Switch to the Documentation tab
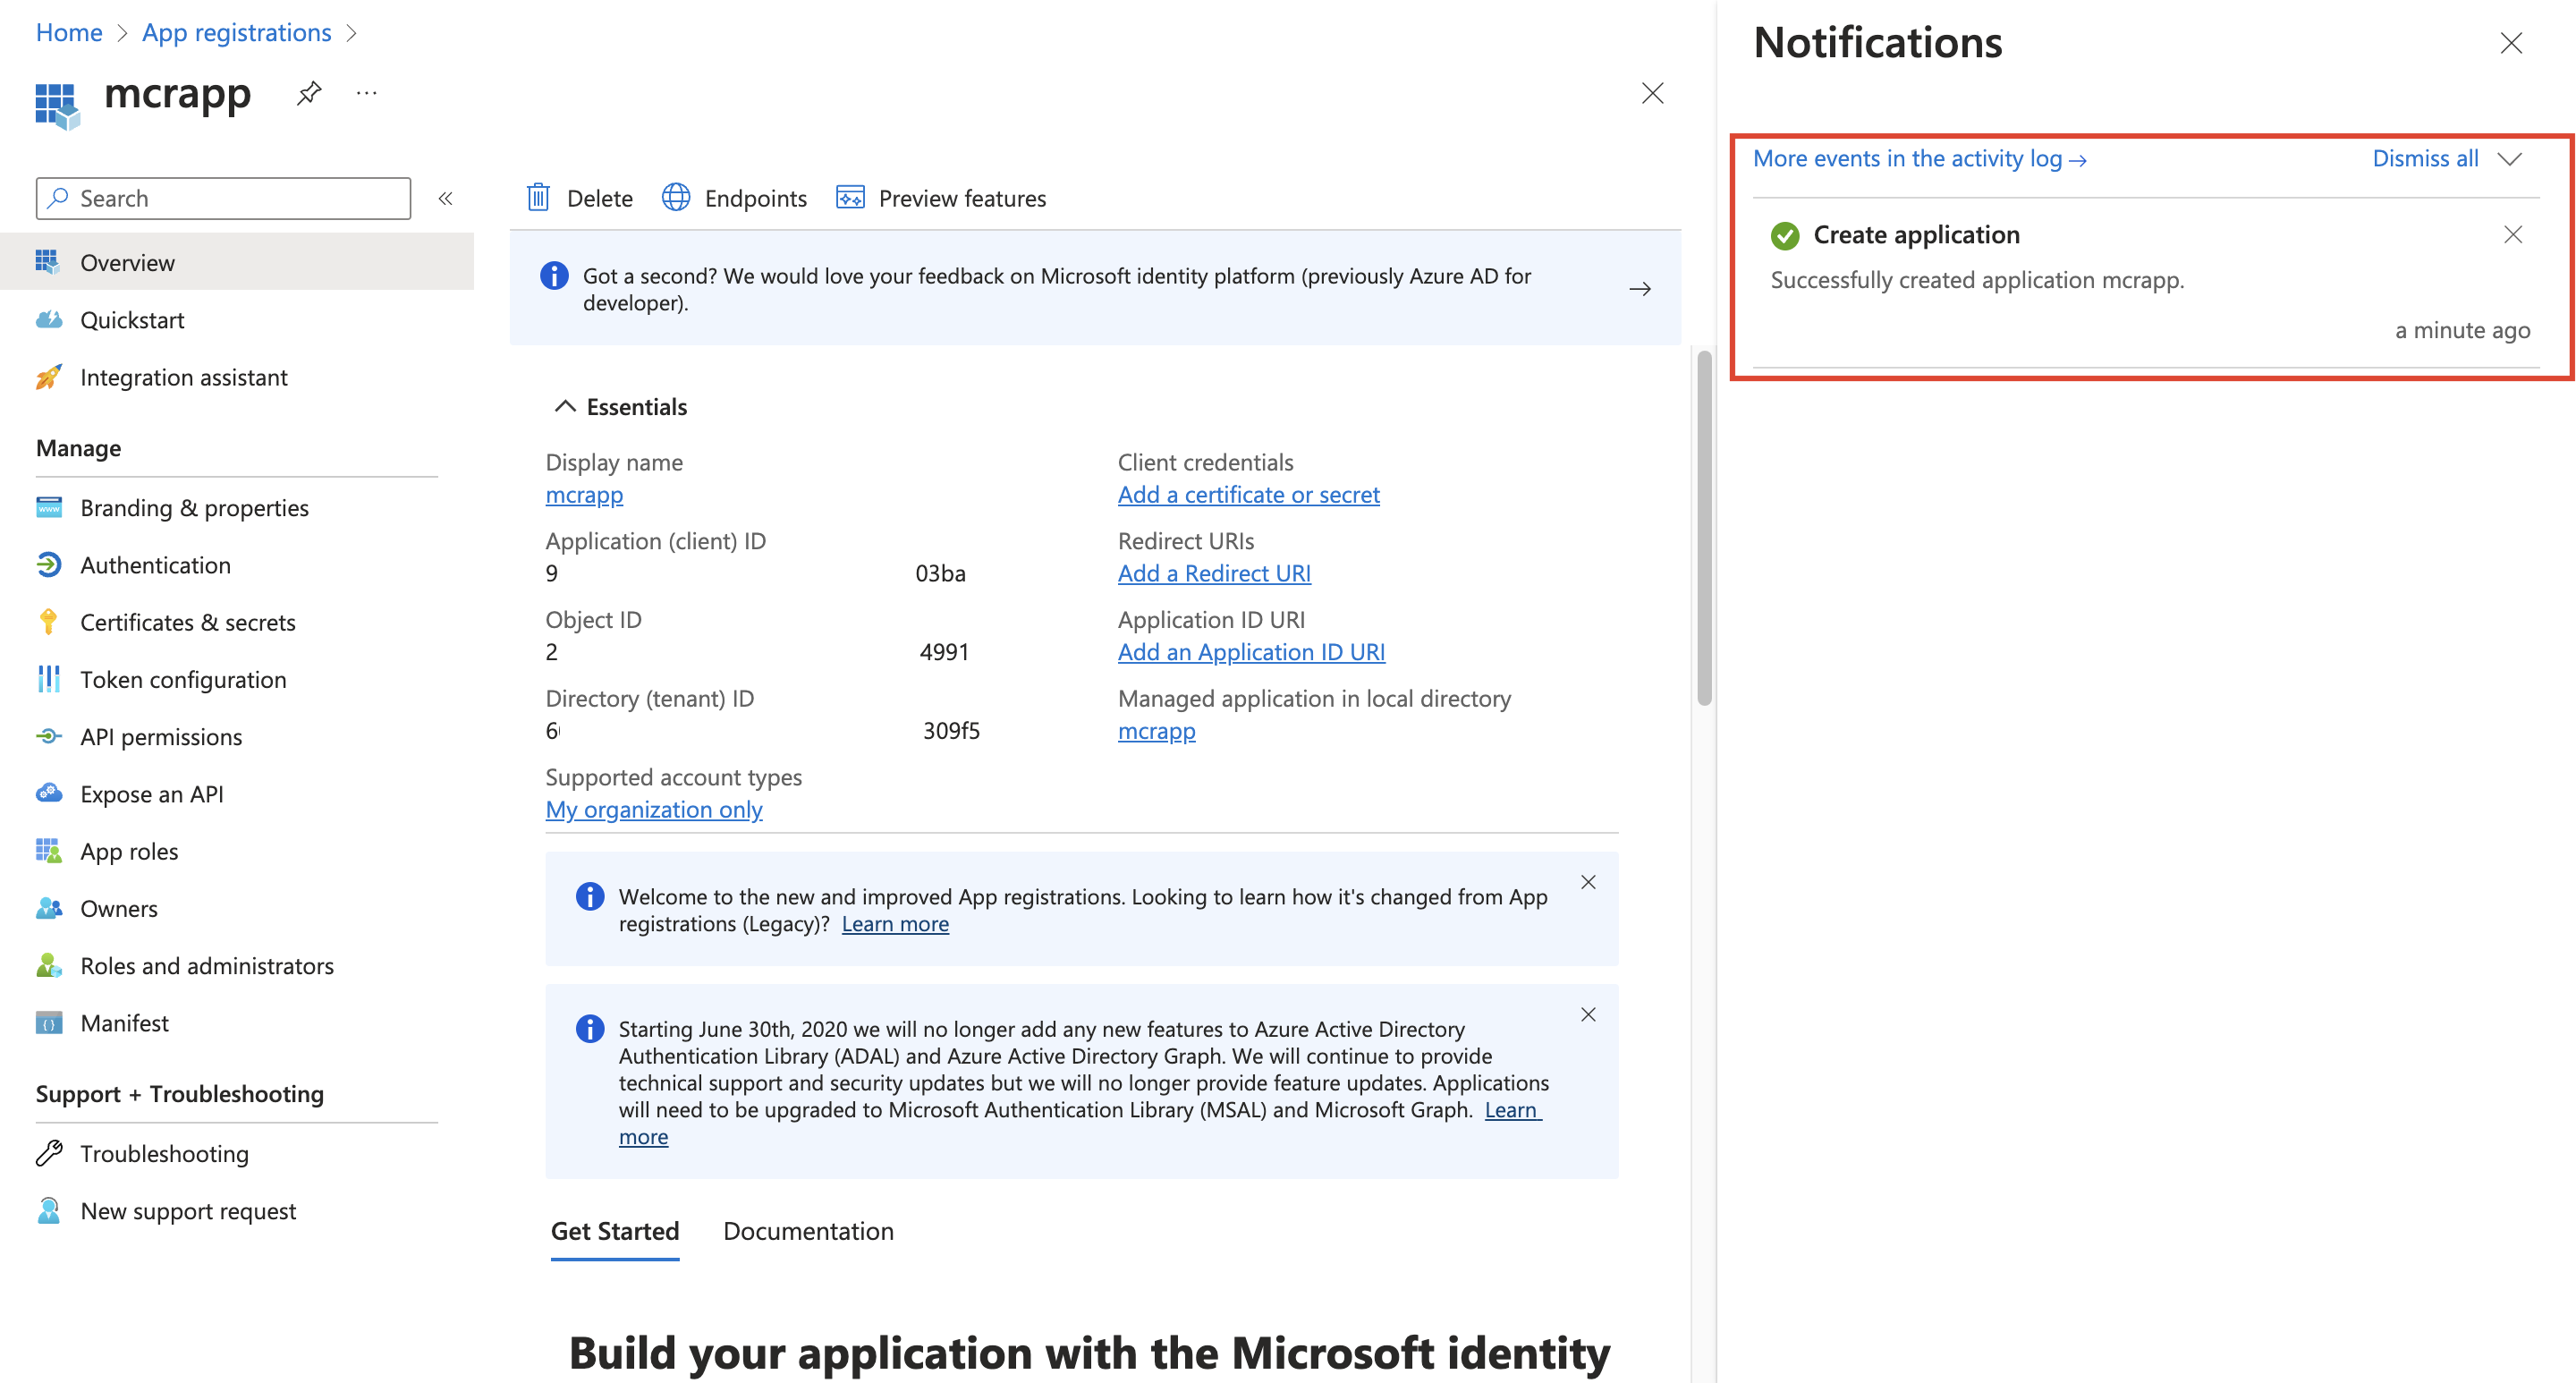 (808, 1230)
